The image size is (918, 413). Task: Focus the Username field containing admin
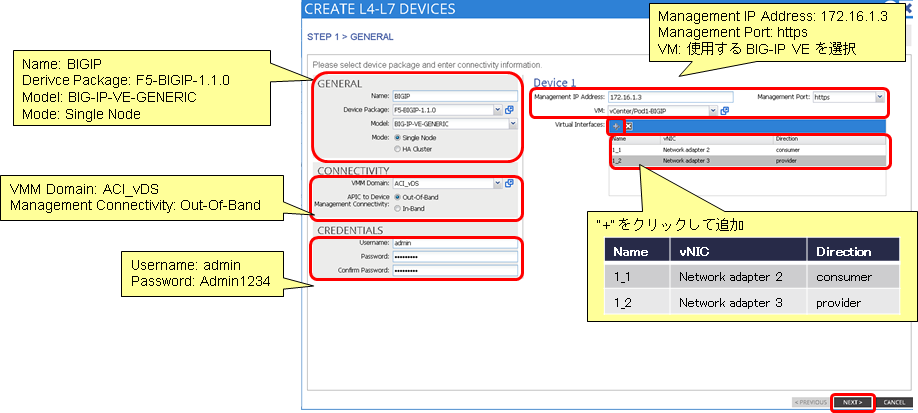[455, 243]
